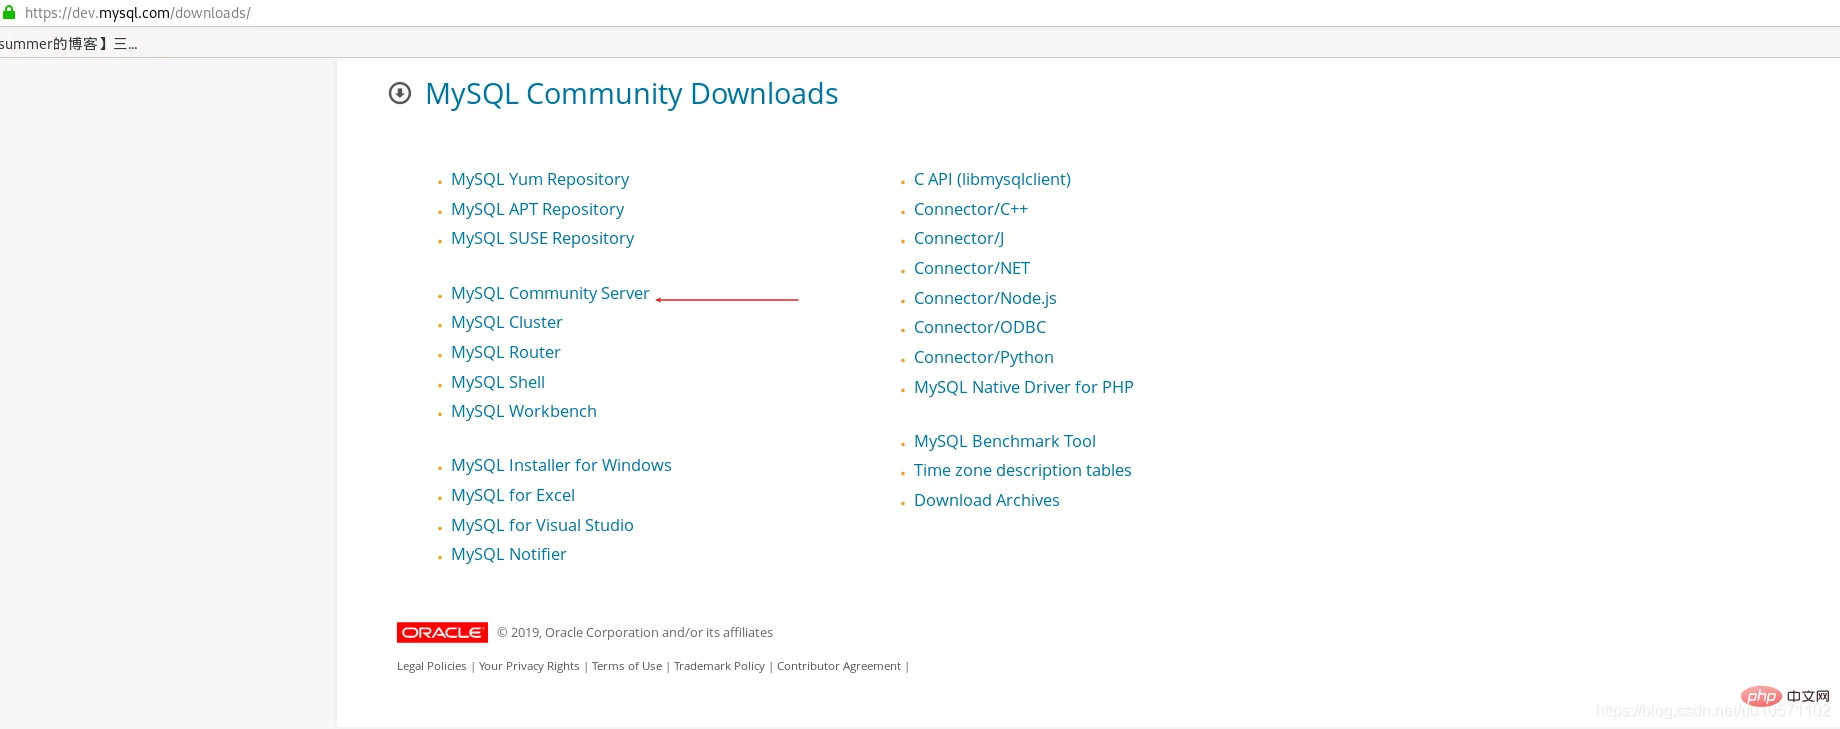
Task: Click the php 中文网 watermark logo
Action: [1784, 696]
